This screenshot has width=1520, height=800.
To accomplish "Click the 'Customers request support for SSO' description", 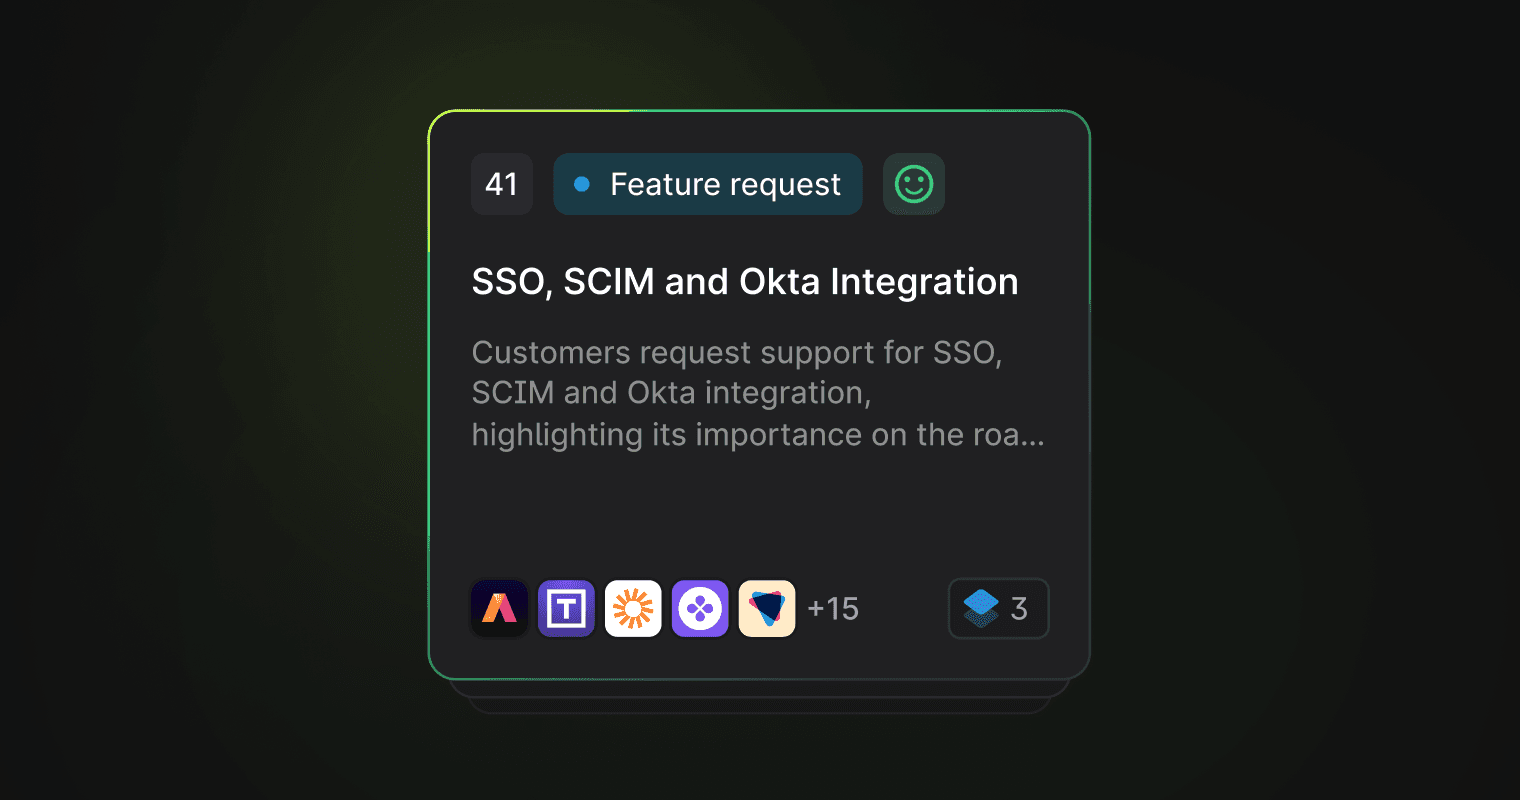I will coord(736,353).
